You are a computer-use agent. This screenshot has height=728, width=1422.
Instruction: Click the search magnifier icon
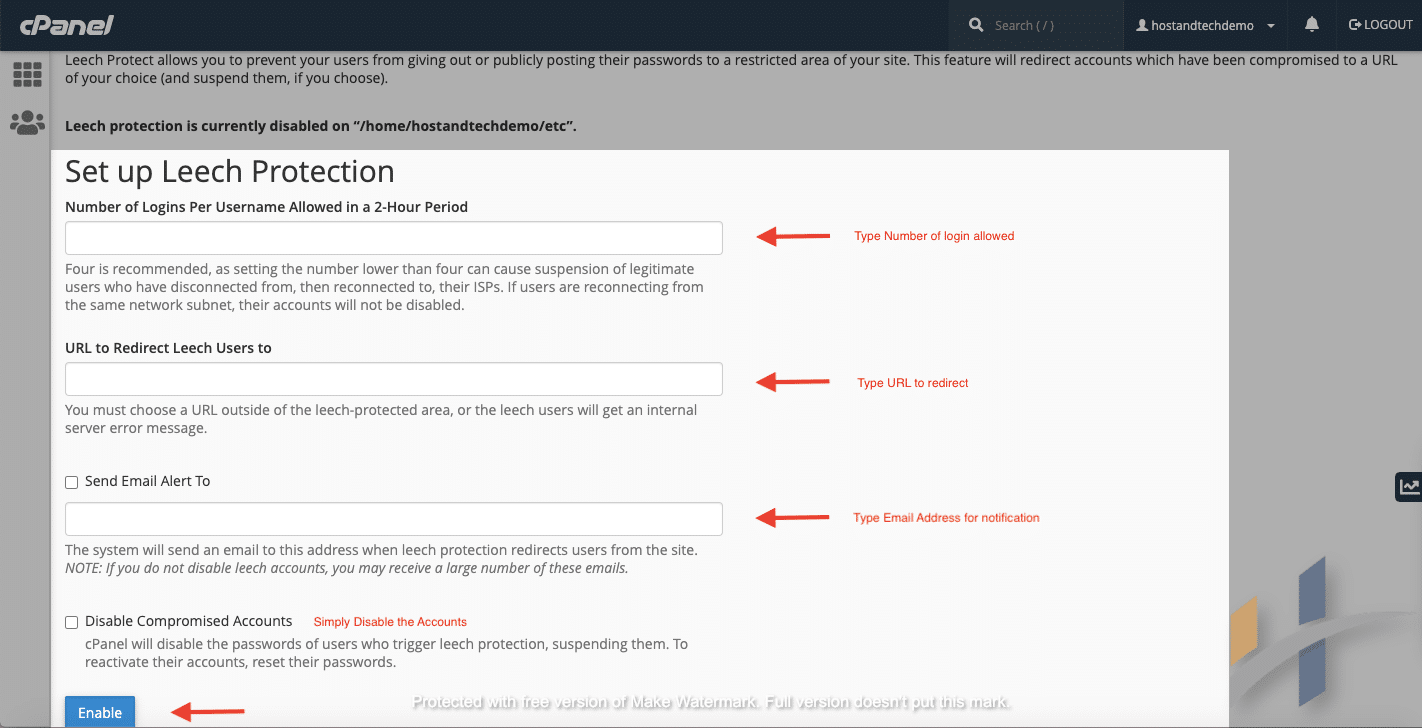click(x=975, y=24)
